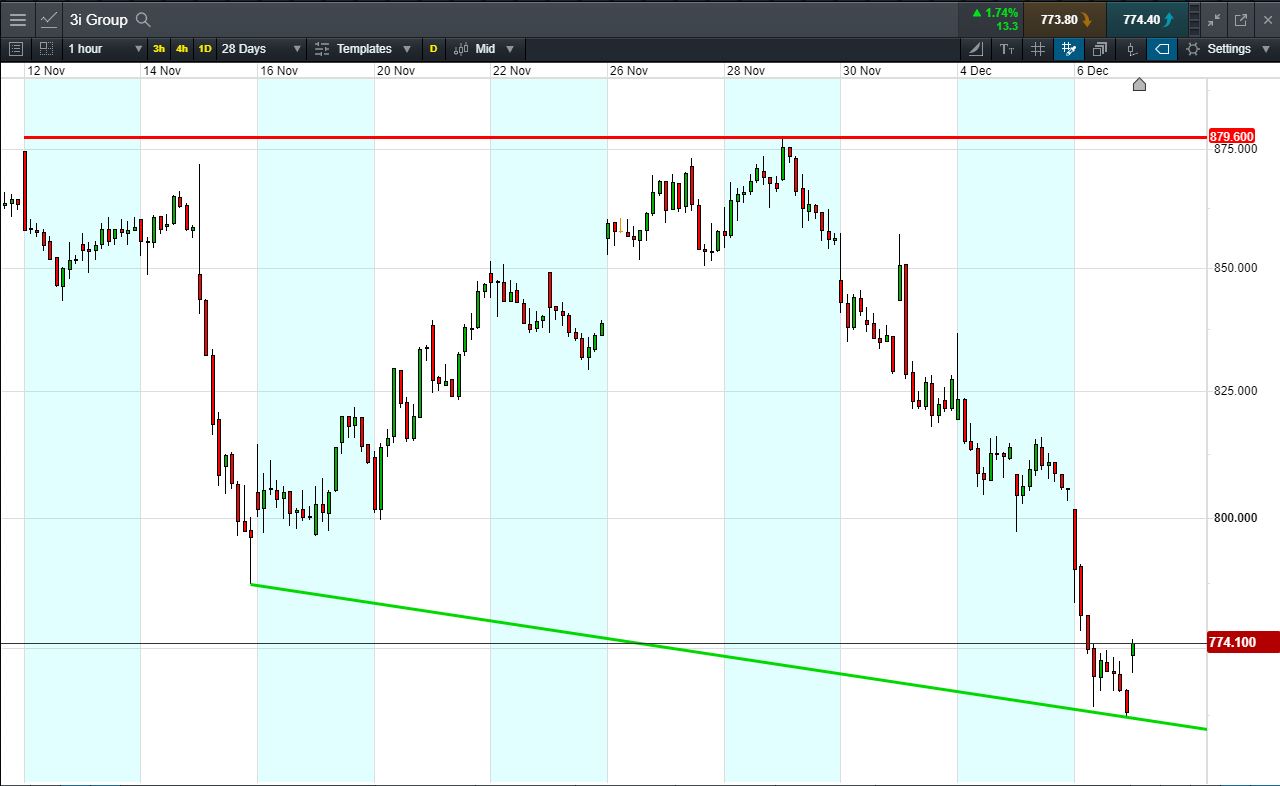Collapse the chart with the shrink arrows icon
The width and height of the screenshot is (1280, 786).
[x=1214, y=19]
